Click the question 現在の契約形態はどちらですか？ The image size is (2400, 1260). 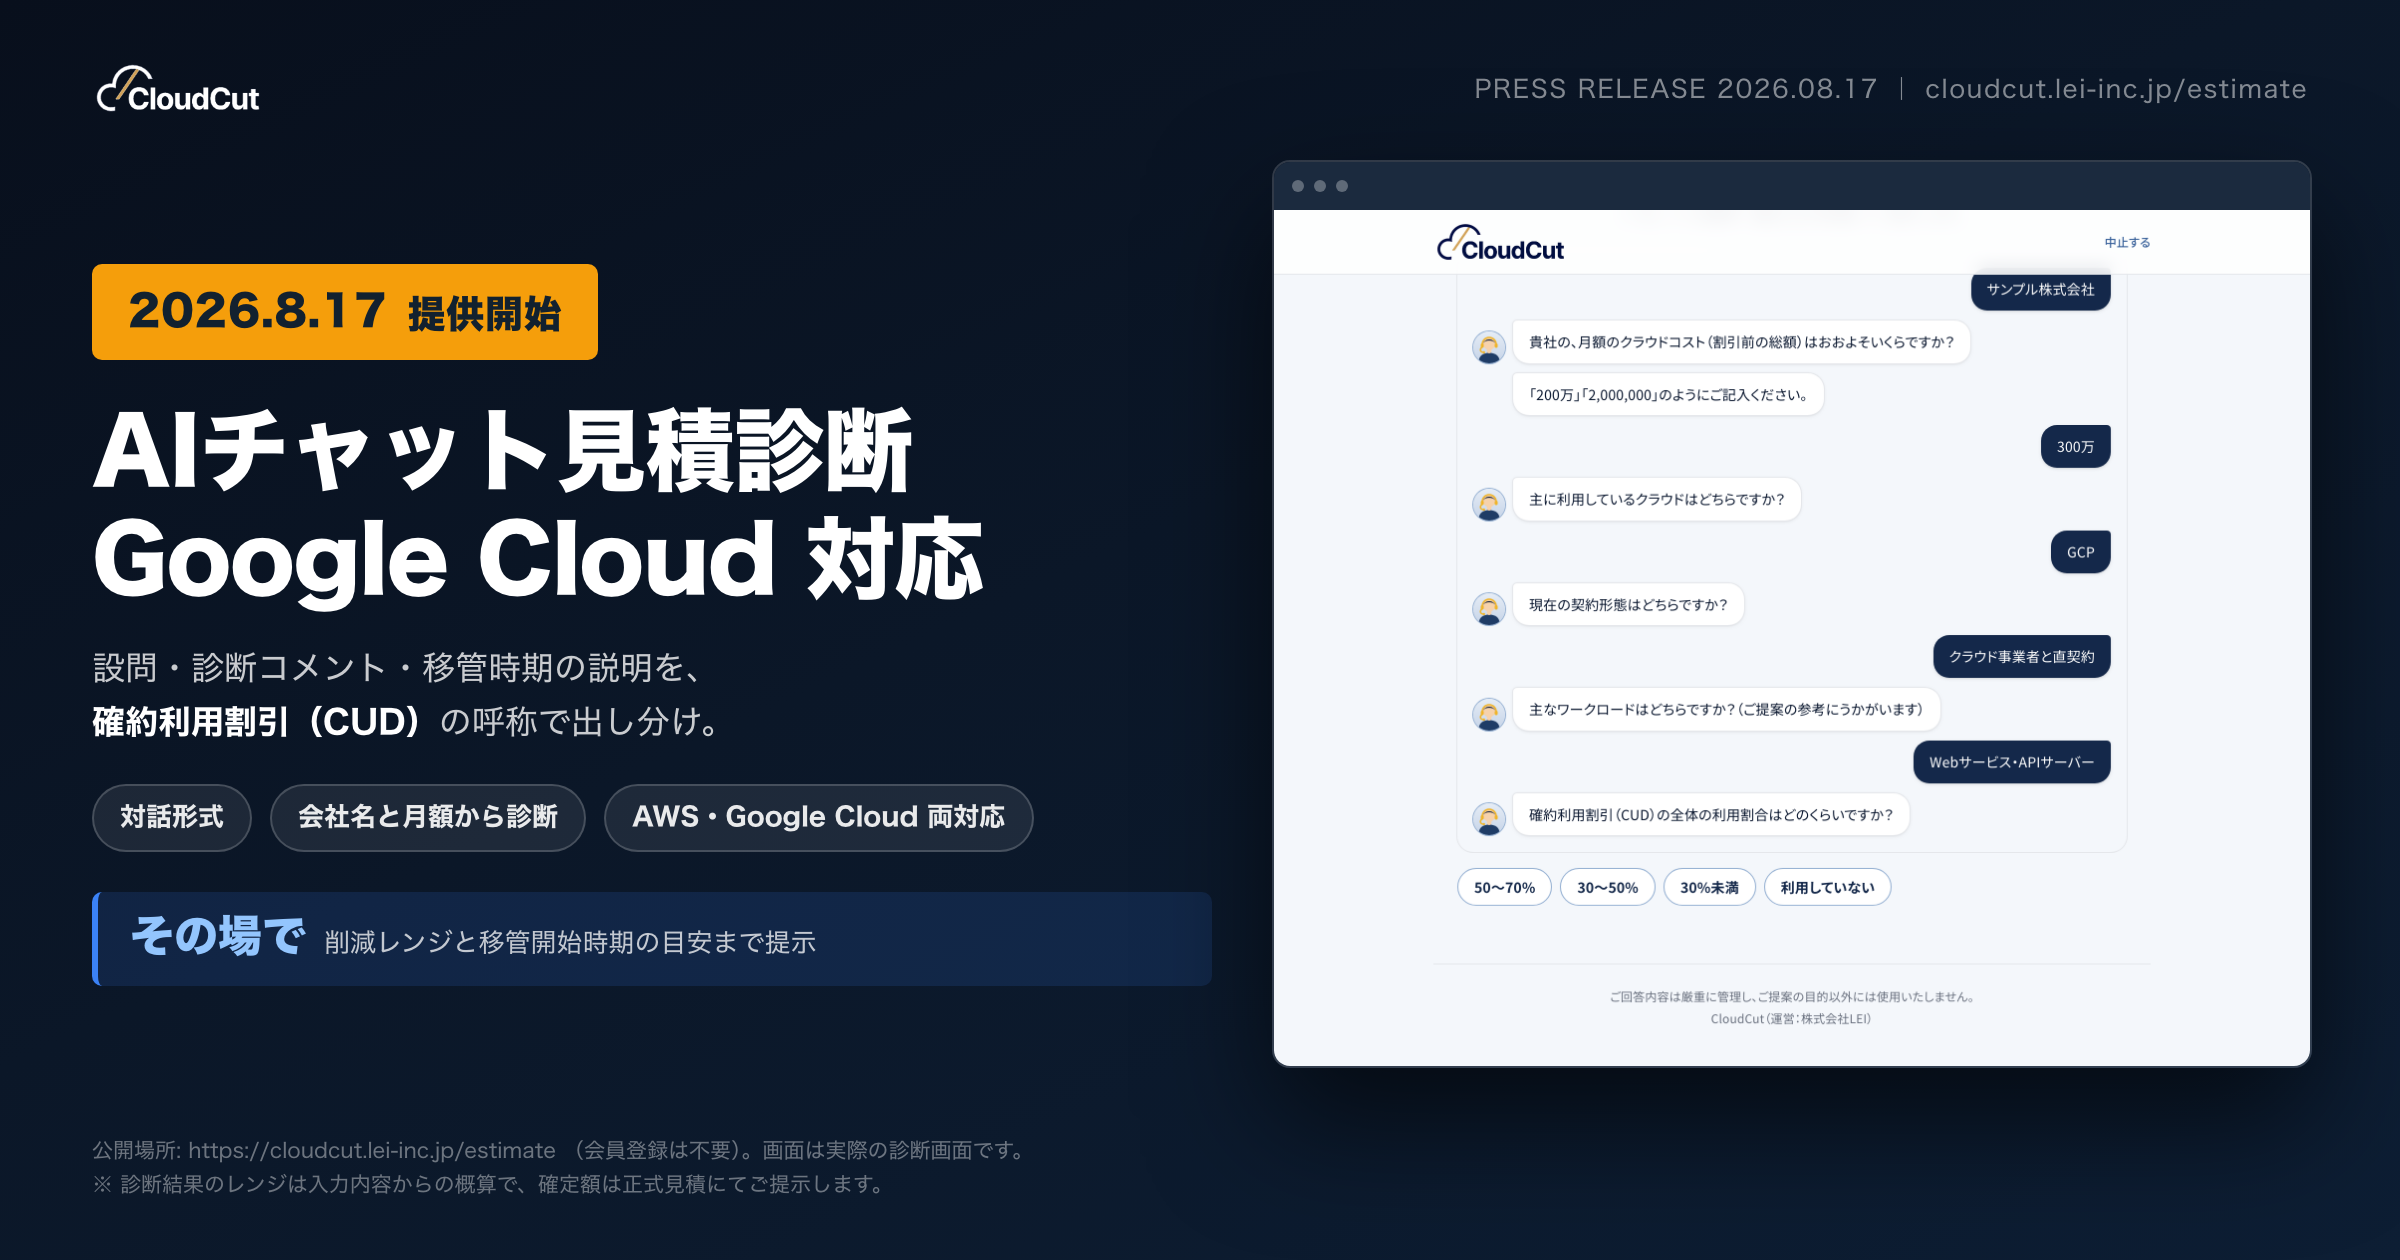click(1628, 604)
